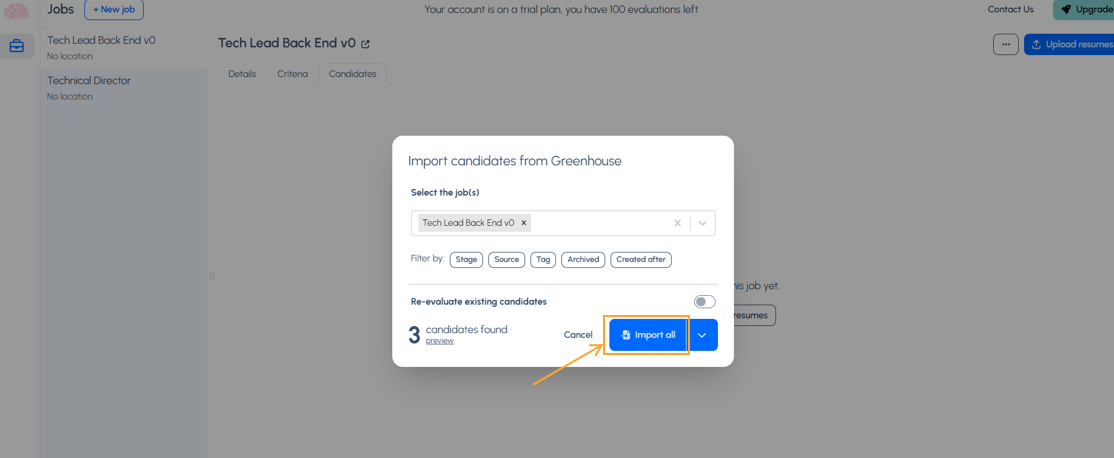Click the job selection input field
This screenshot has height=458, width=1114.
pos(563,223)
